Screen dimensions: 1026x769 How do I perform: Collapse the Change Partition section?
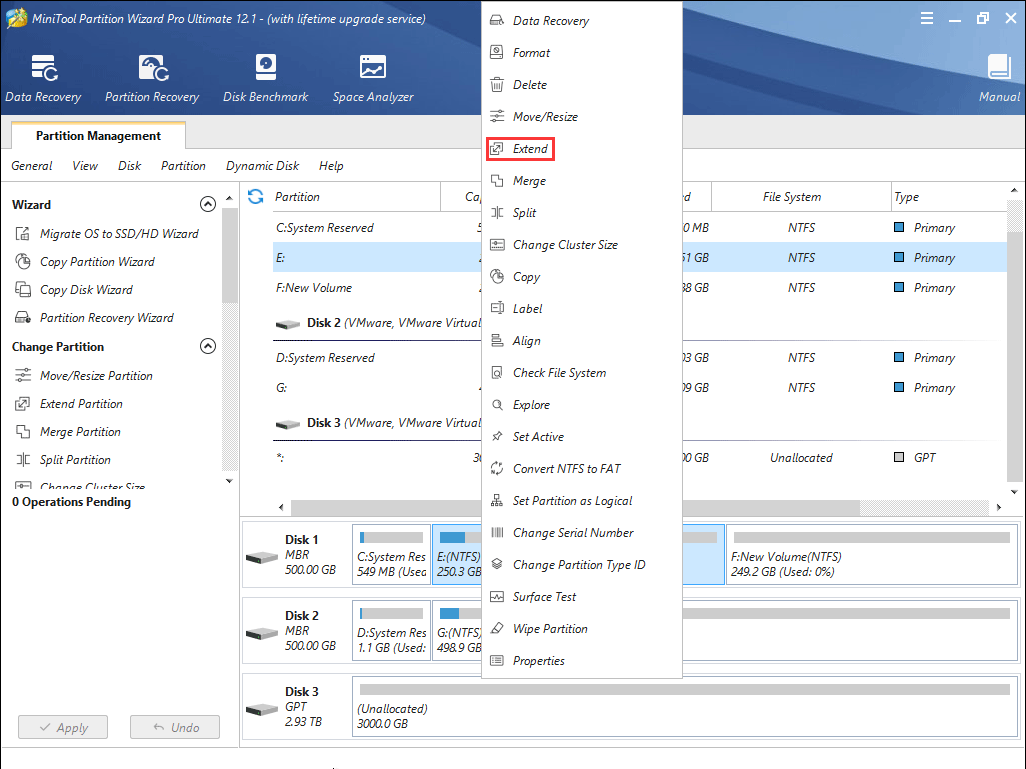click(x=207, y=346)
